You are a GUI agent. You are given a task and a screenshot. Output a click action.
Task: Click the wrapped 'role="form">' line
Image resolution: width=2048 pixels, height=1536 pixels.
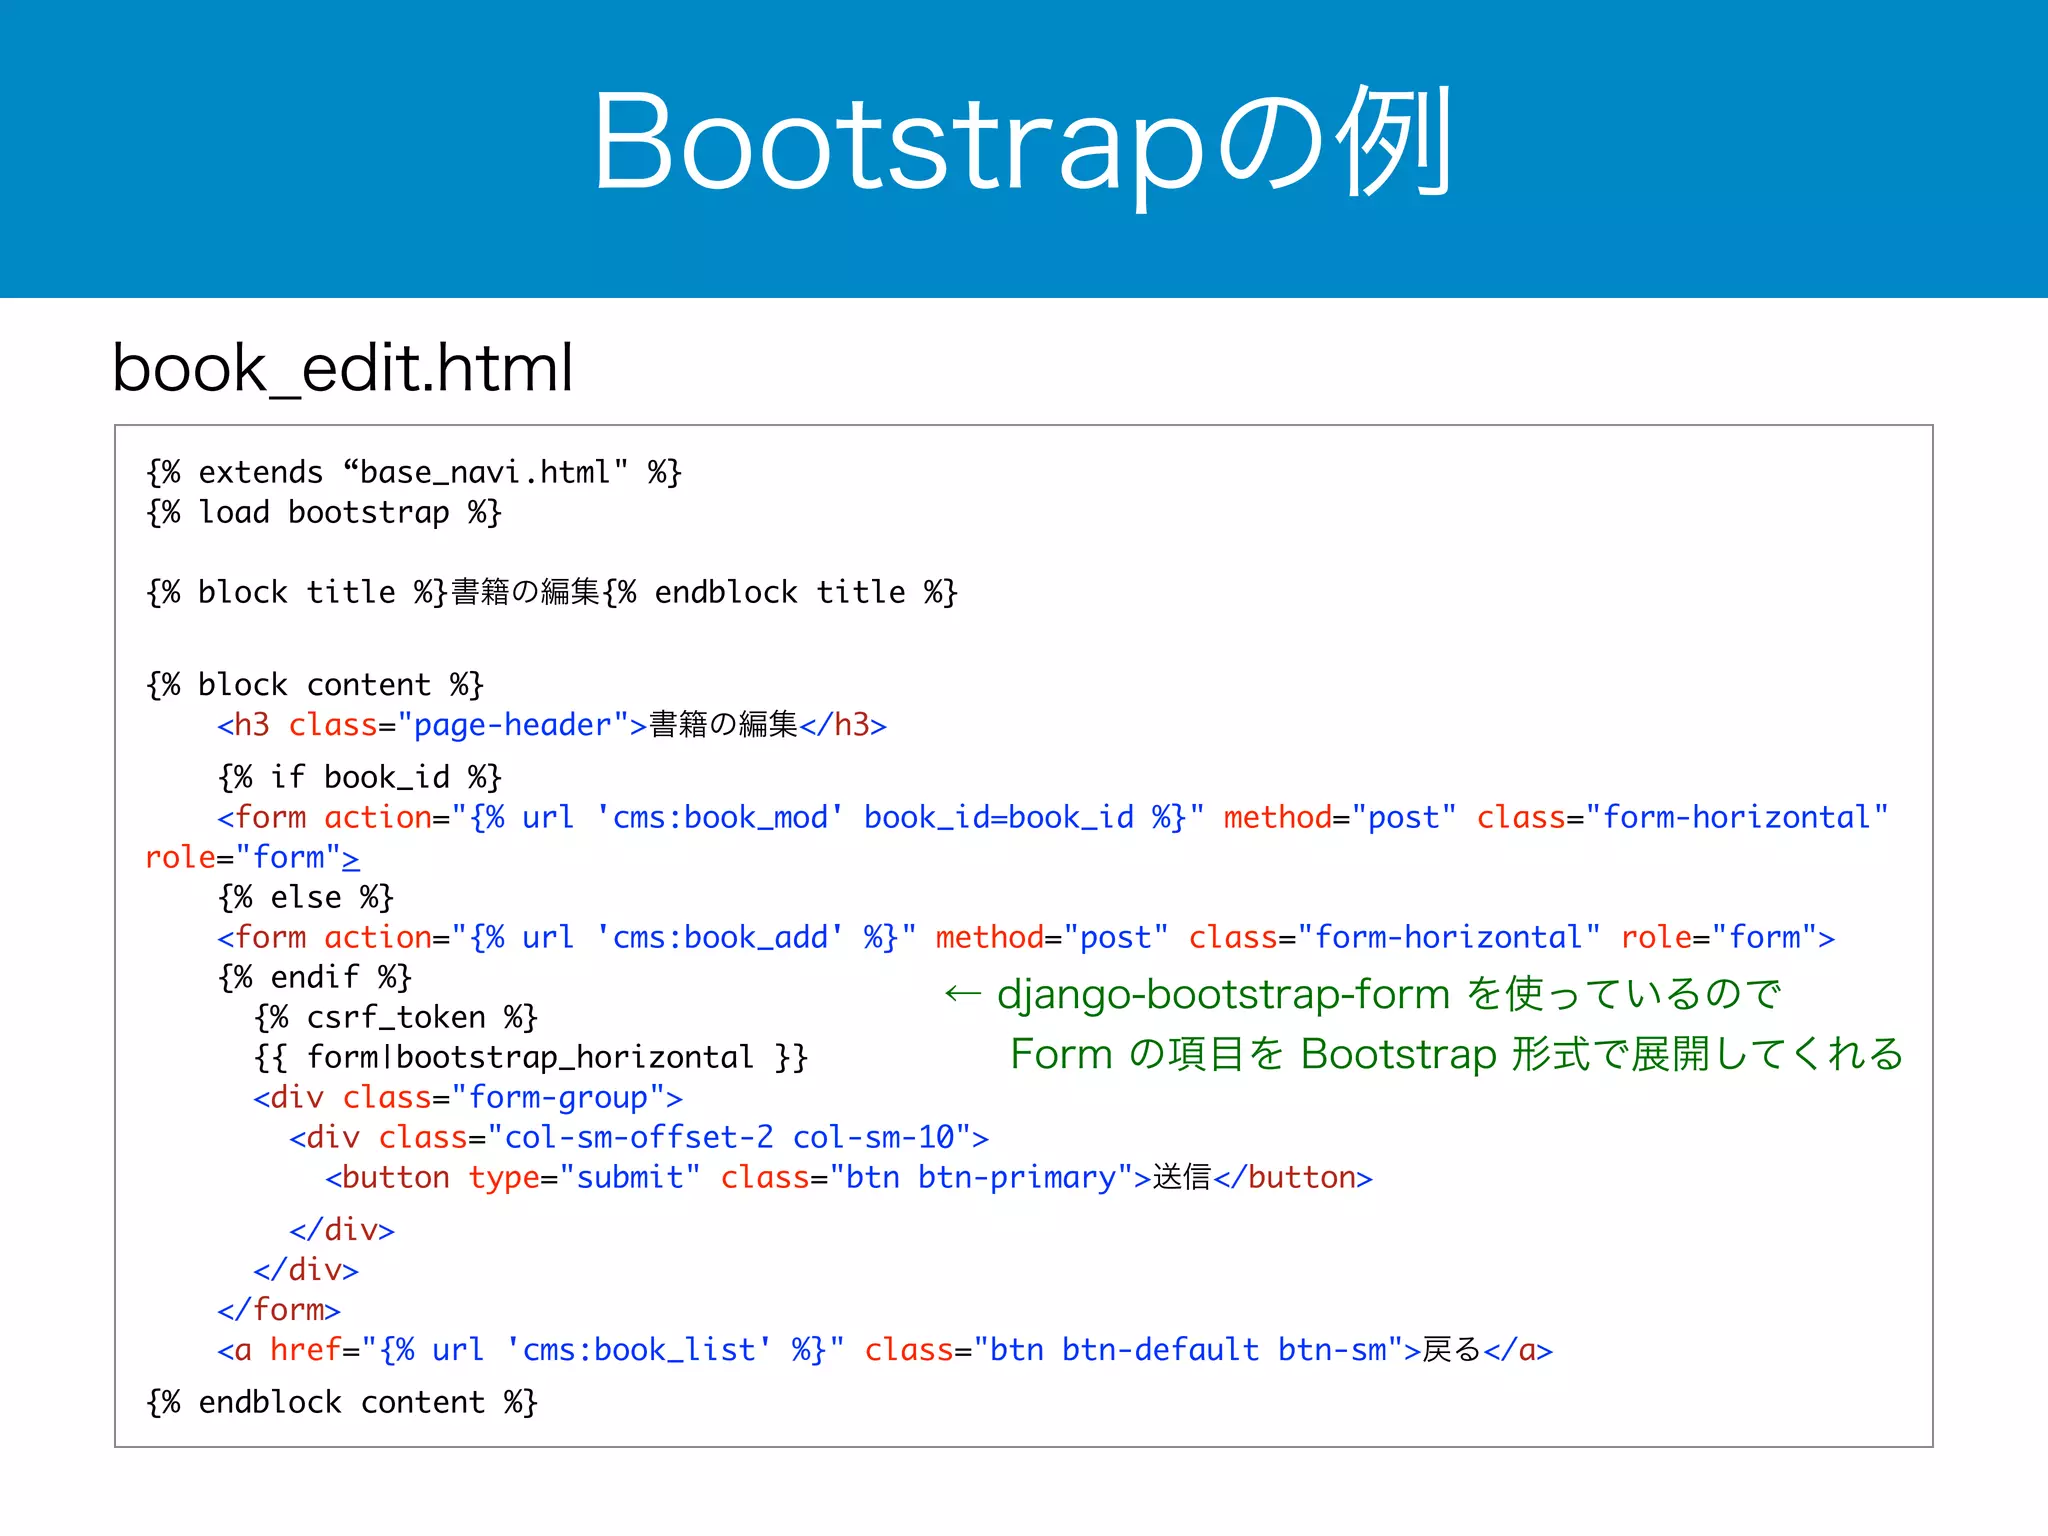(253, 857)
